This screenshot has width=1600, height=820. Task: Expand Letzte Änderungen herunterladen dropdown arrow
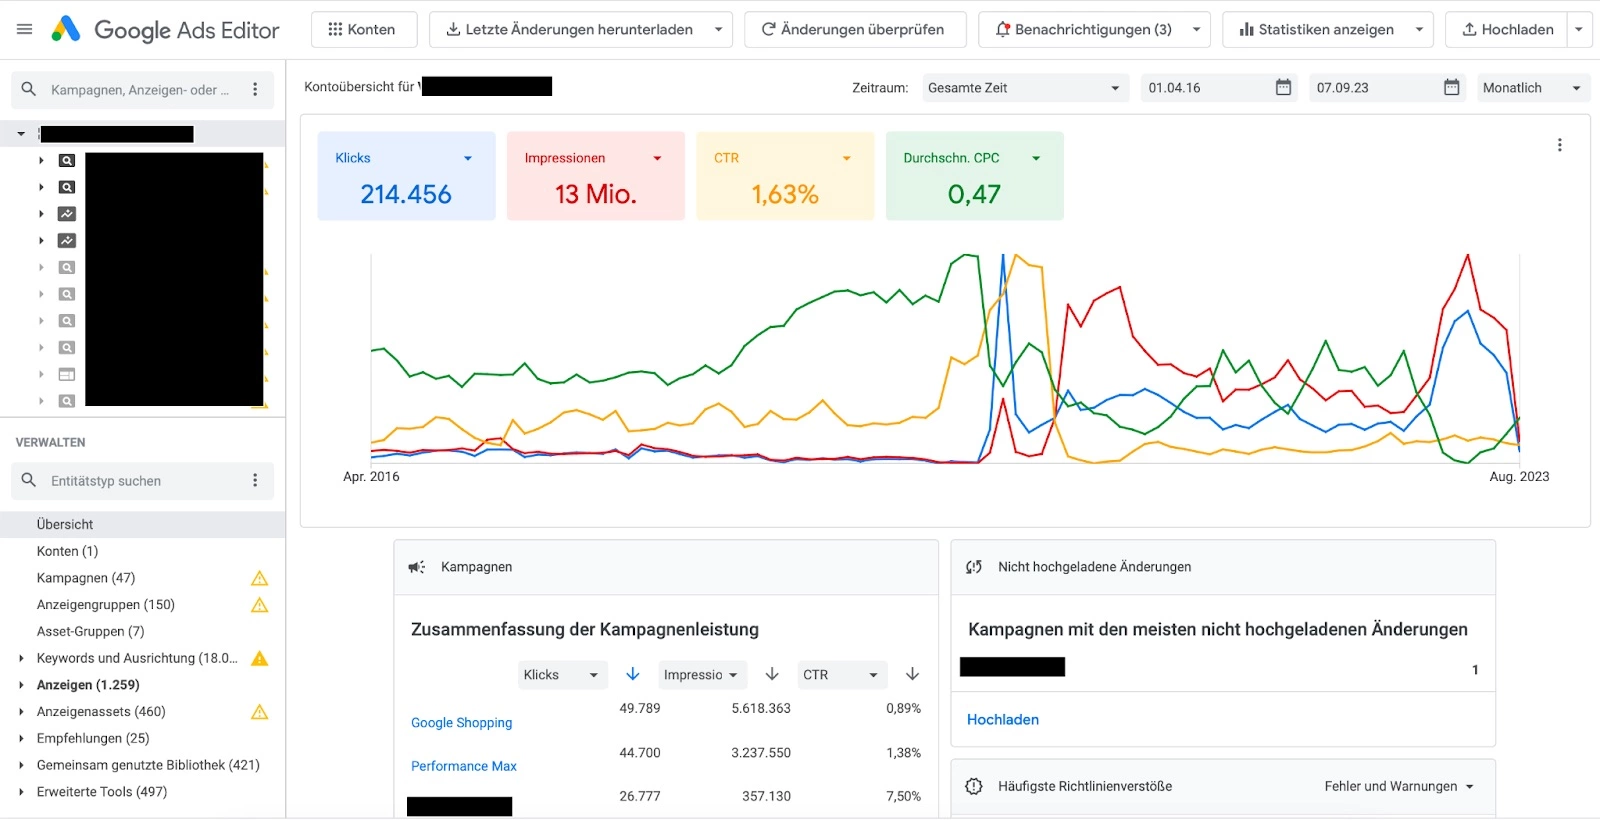(718, 30)
